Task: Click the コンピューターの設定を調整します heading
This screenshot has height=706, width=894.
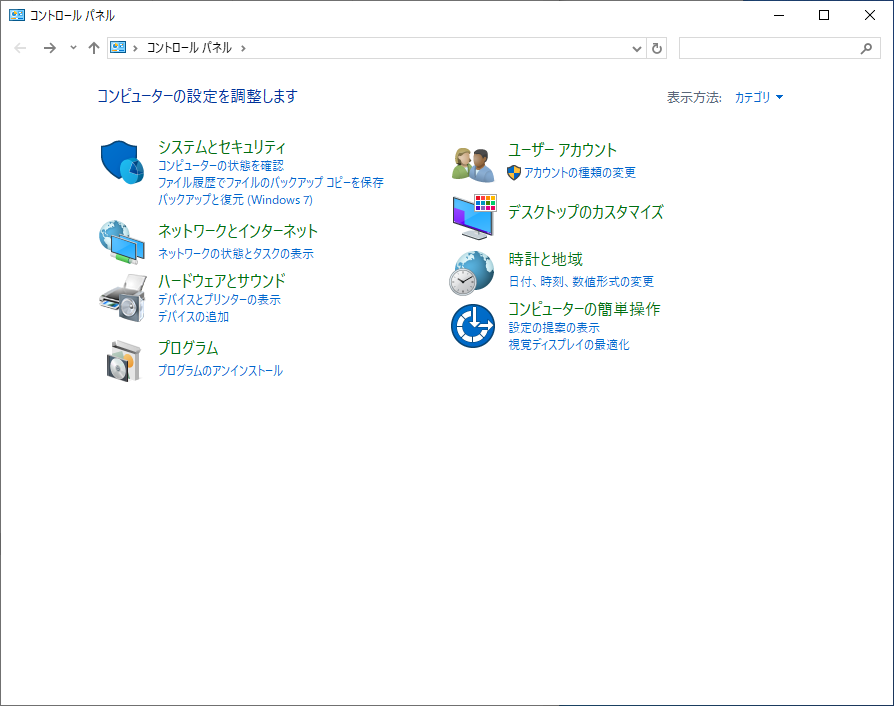Action: click(x=197, y=96)
